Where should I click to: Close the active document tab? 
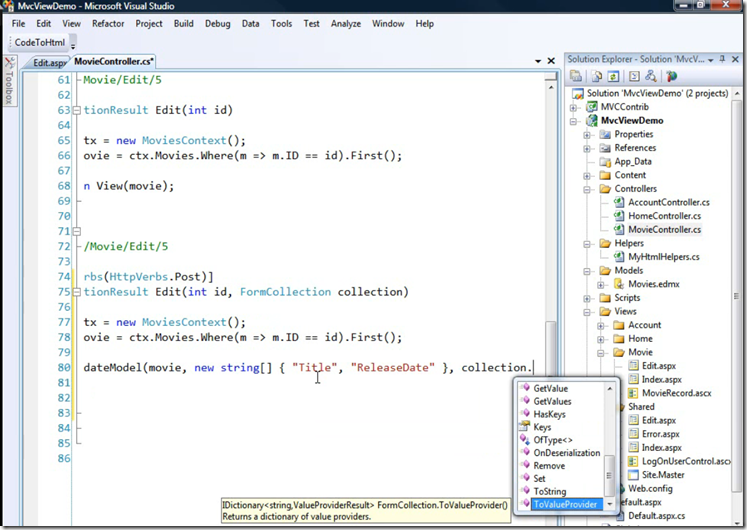pos(551,61)
